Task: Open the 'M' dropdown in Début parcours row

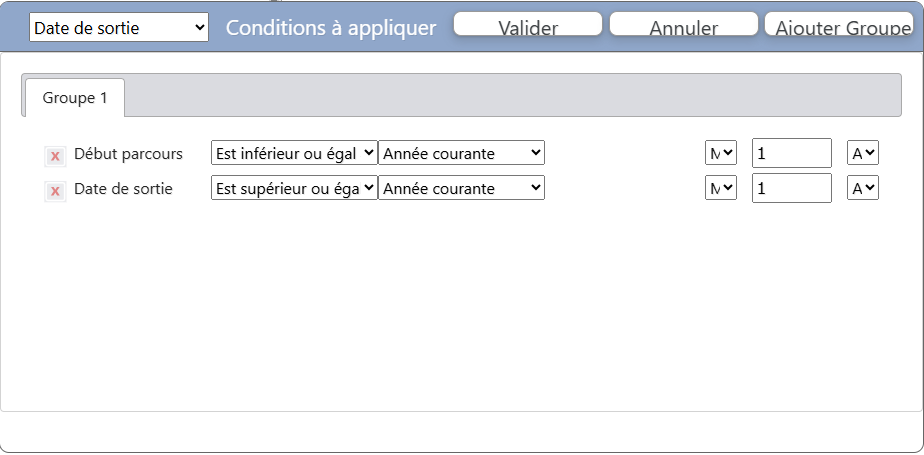Action: click(721, 153)
